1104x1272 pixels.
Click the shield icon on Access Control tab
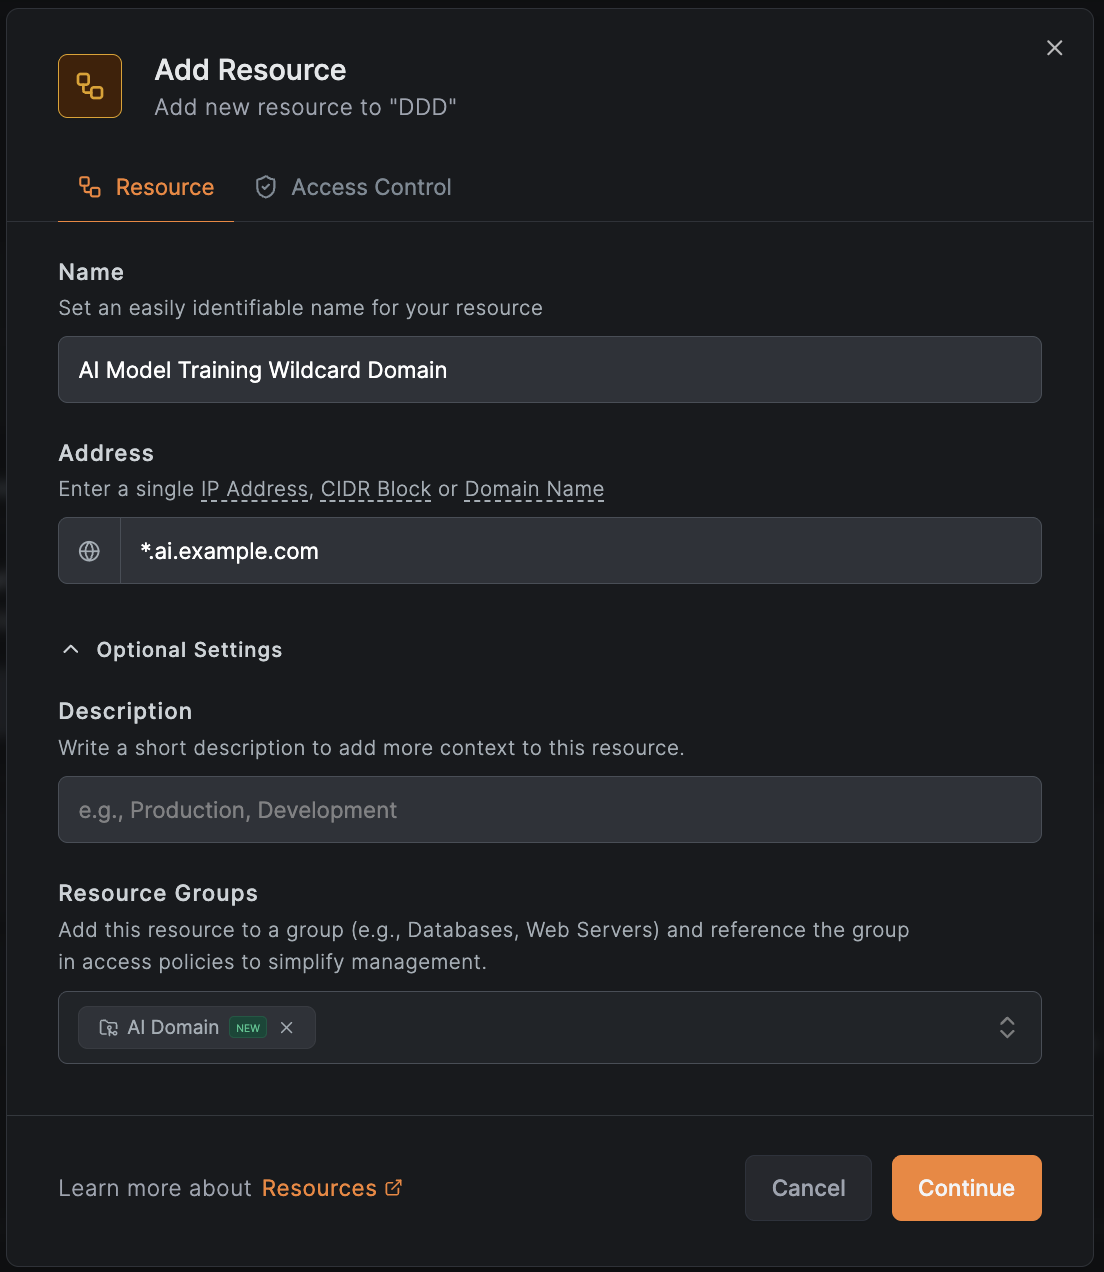click(265, 187)
